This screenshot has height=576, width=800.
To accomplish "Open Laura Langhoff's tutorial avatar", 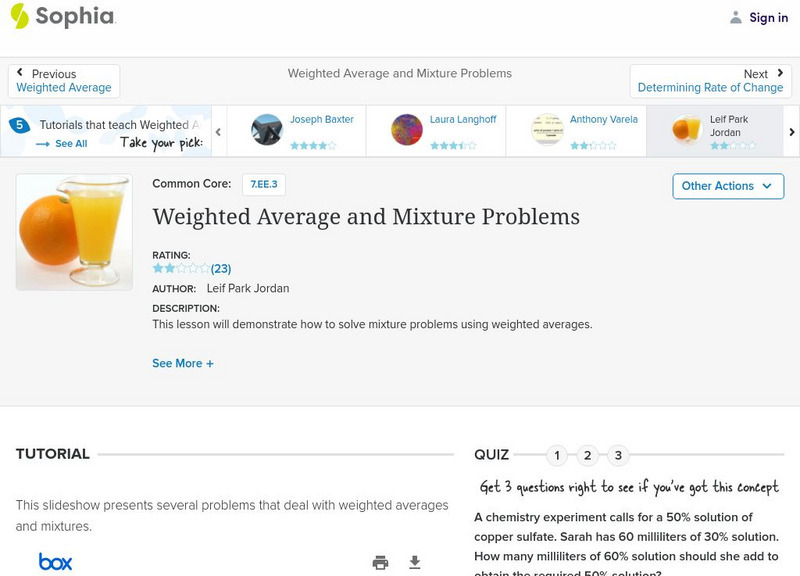I will pos(407,130).
